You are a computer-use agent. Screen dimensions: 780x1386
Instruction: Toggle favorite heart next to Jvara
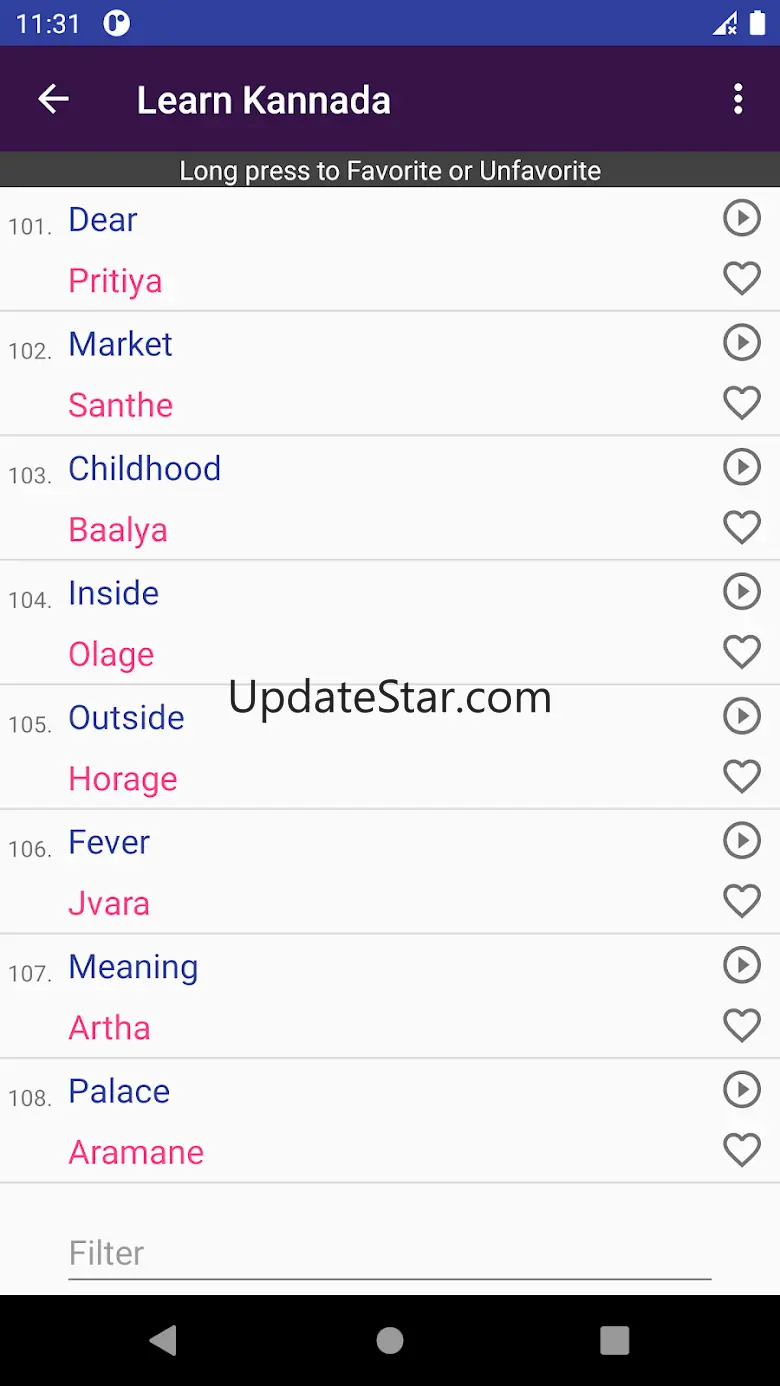pos(742,902)
